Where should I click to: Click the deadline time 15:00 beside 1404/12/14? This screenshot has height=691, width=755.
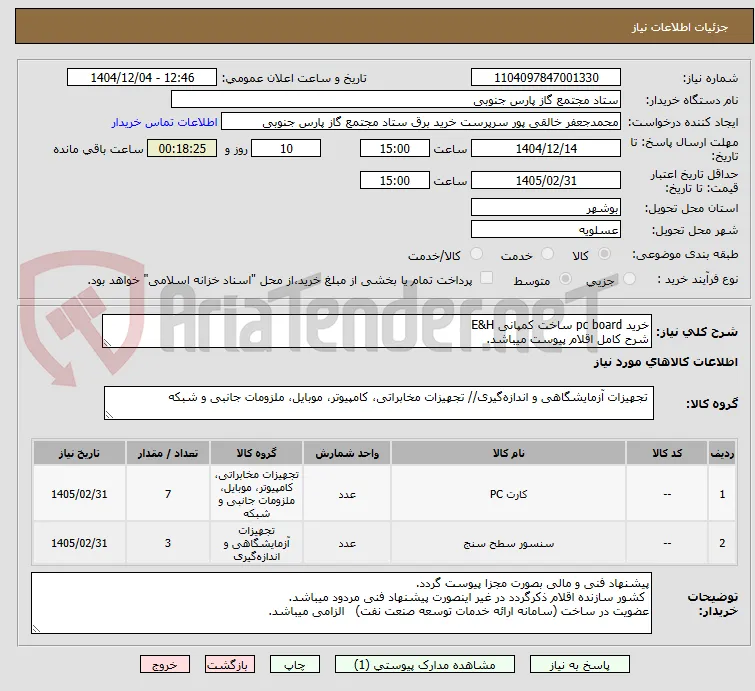[394, 148]
